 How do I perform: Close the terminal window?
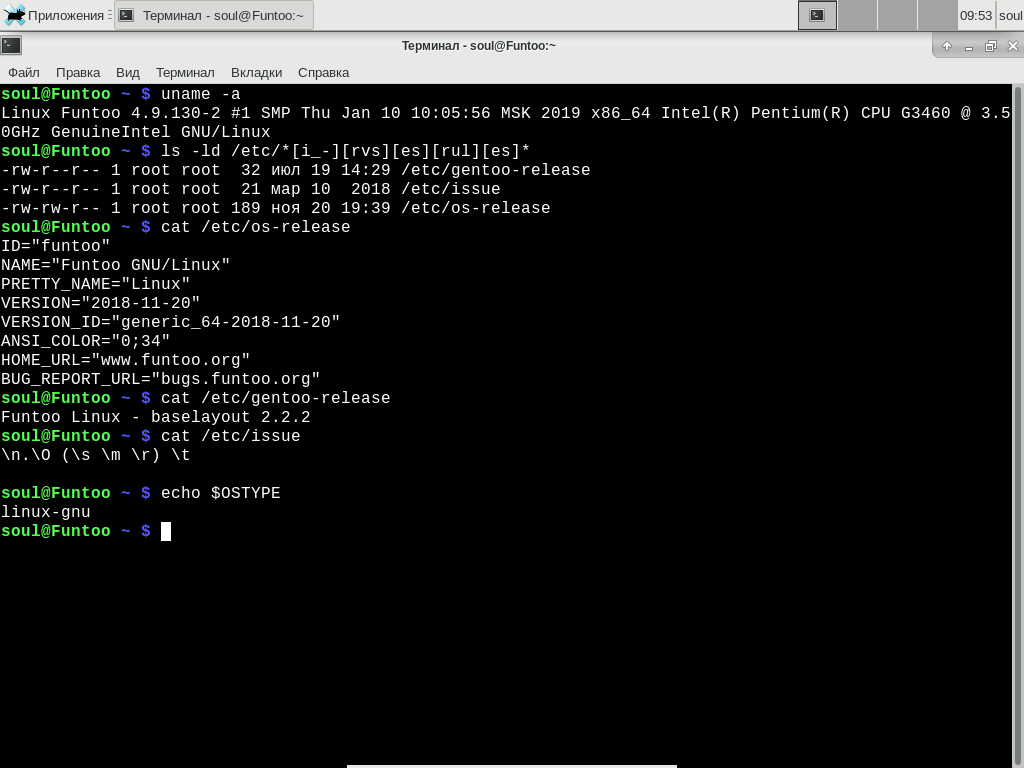1013,46
